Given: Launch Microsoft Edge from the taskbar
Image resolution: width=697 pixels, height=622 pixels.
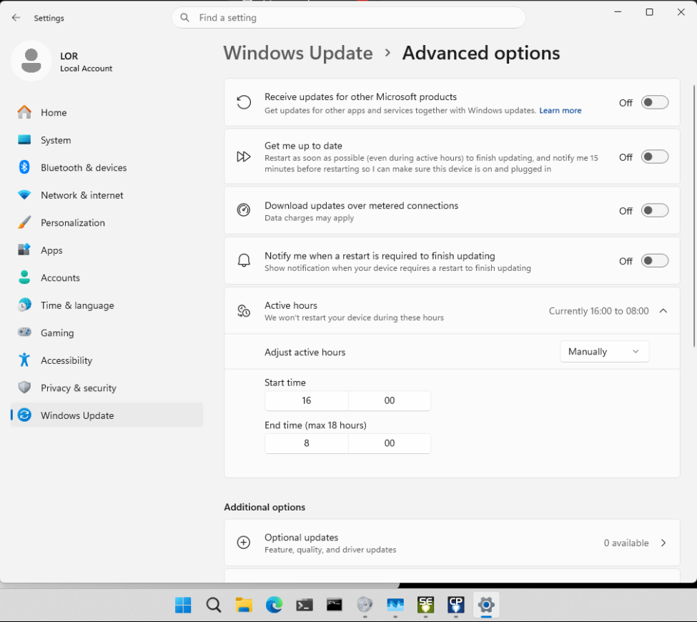Looking at the screenshot, I should [274, 605].
